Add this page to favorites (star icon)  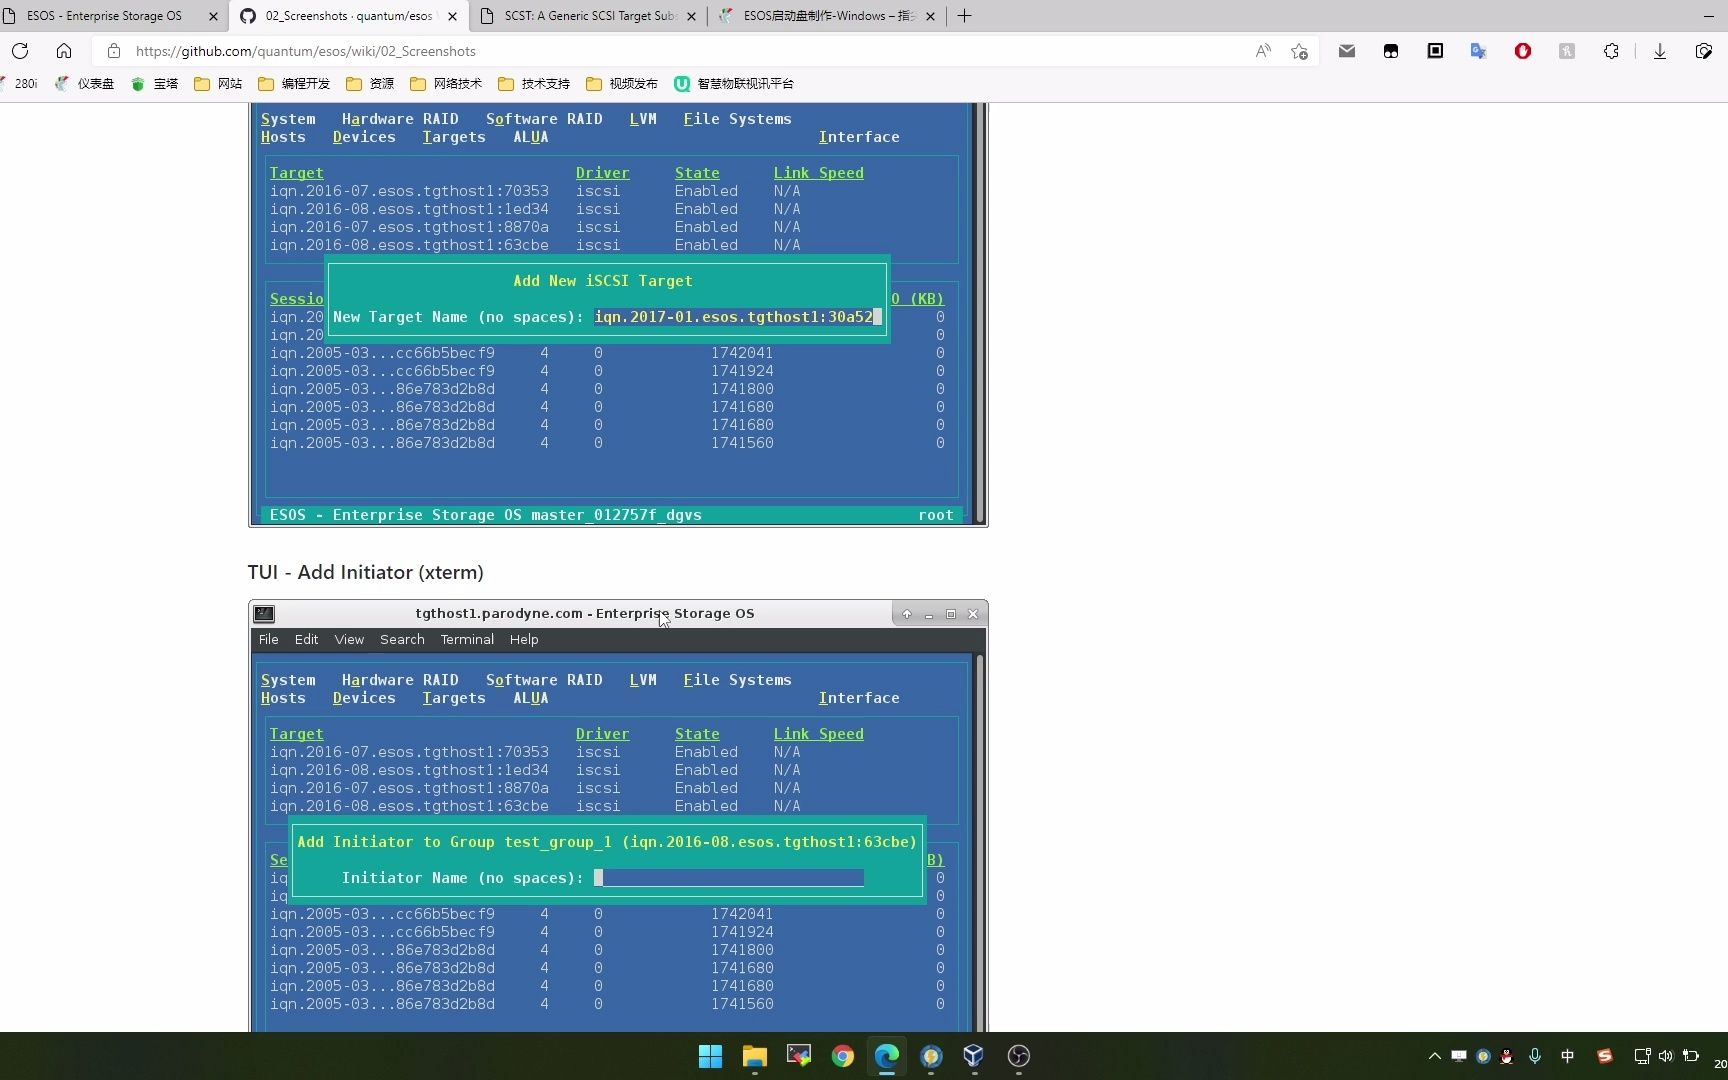pyautogui.click(x=1299, y=51)
